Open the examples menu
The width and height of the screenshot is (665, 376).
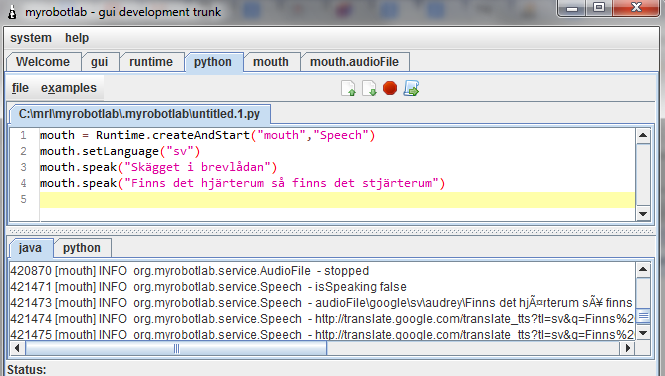[x=69, y=88]
